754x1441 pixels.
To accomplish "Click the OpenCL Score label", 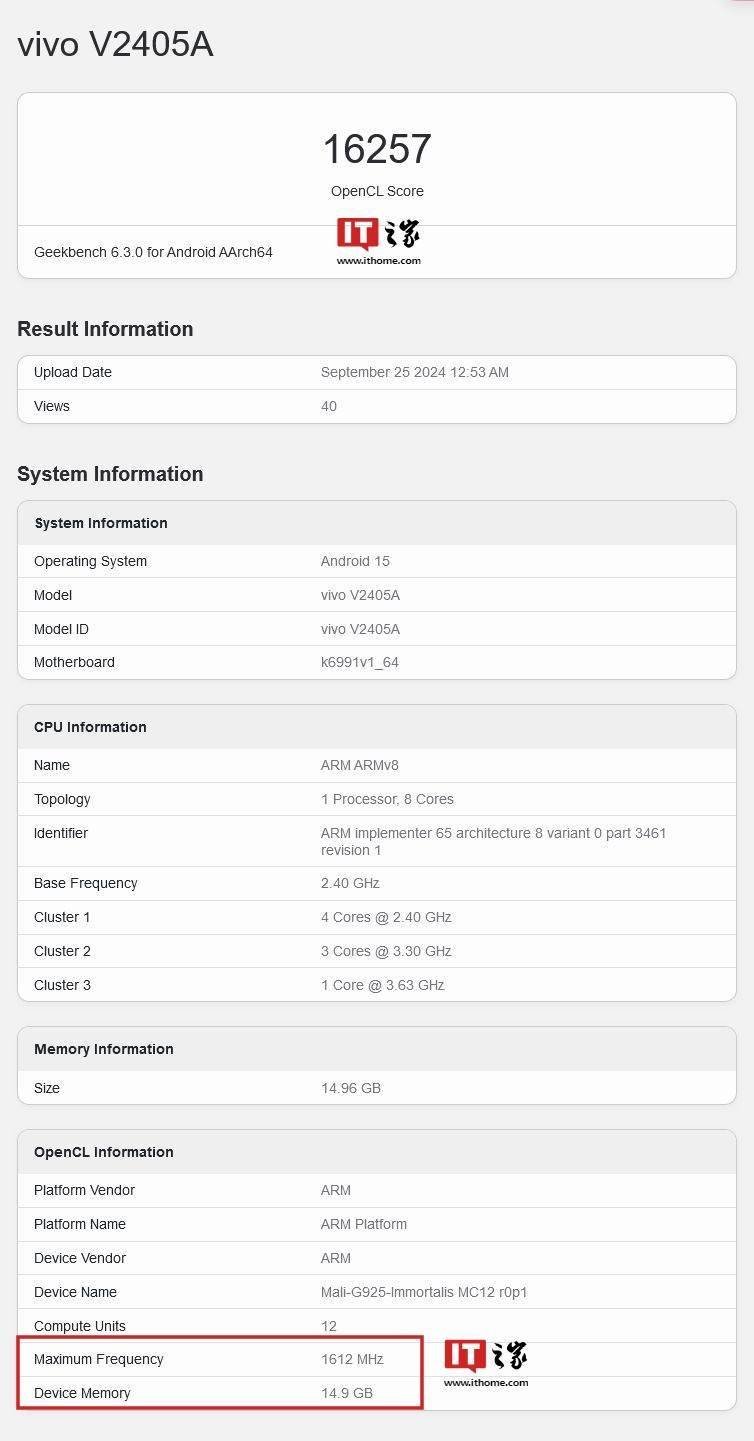I will [x=377, y=191].
